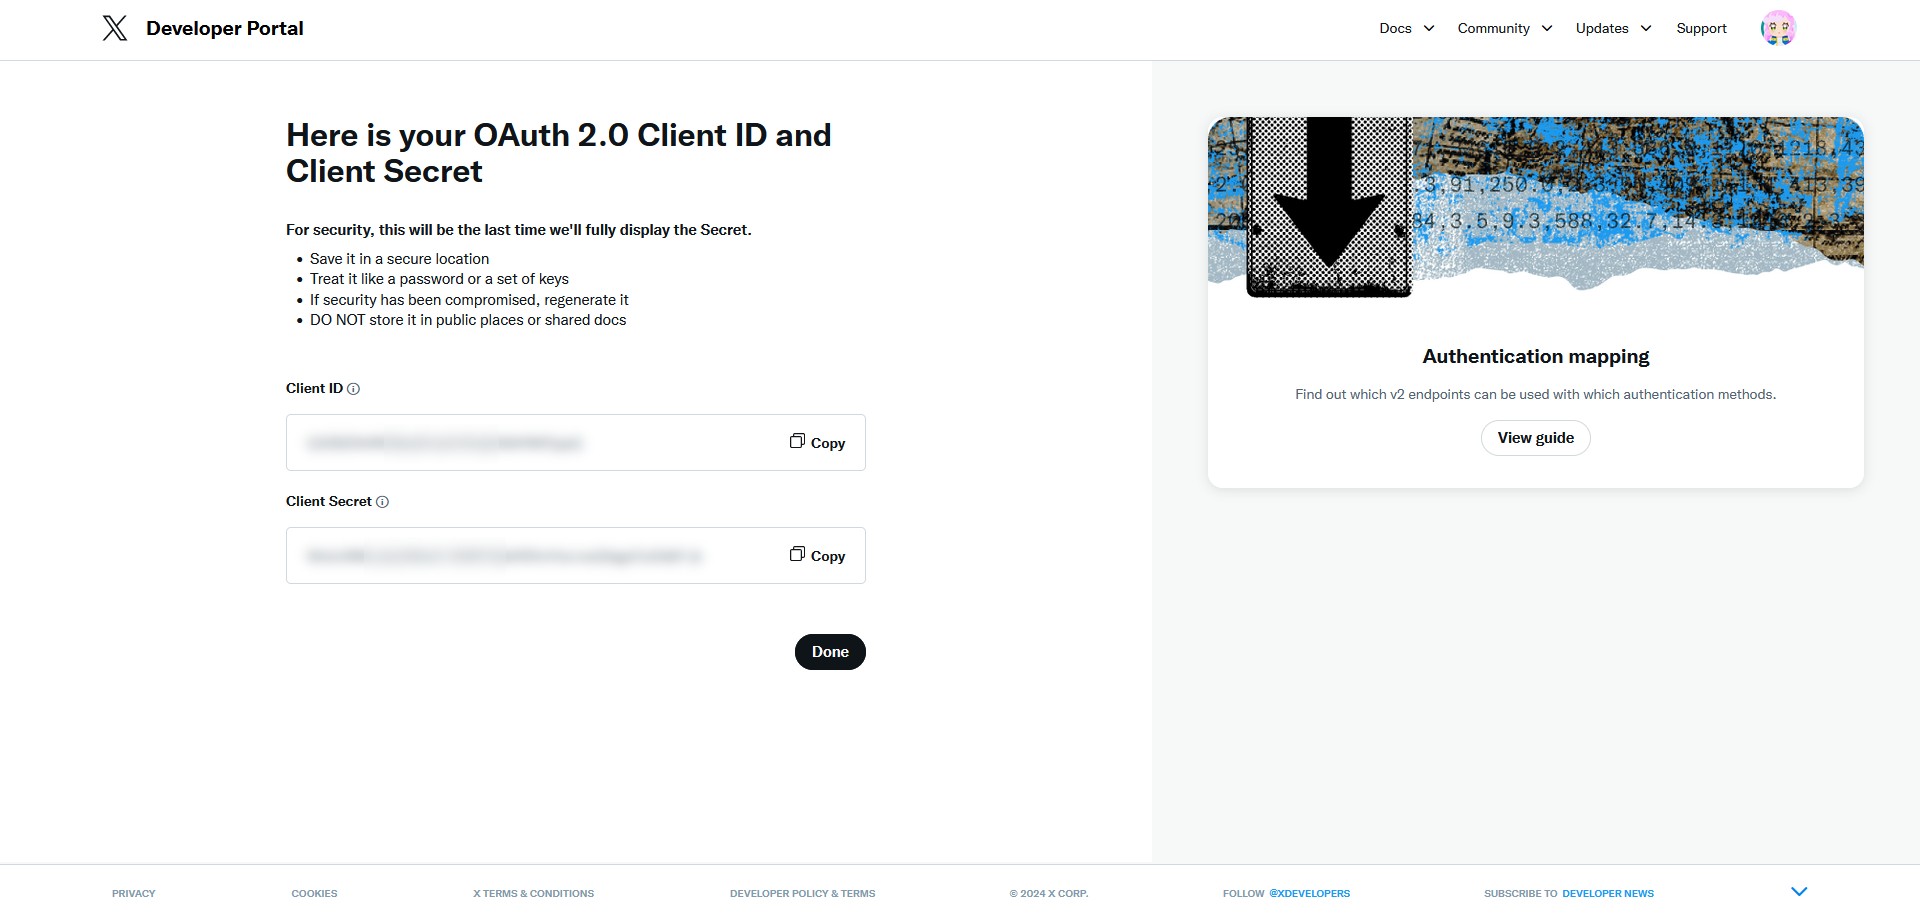Open the Support page

click(1701, 28)
